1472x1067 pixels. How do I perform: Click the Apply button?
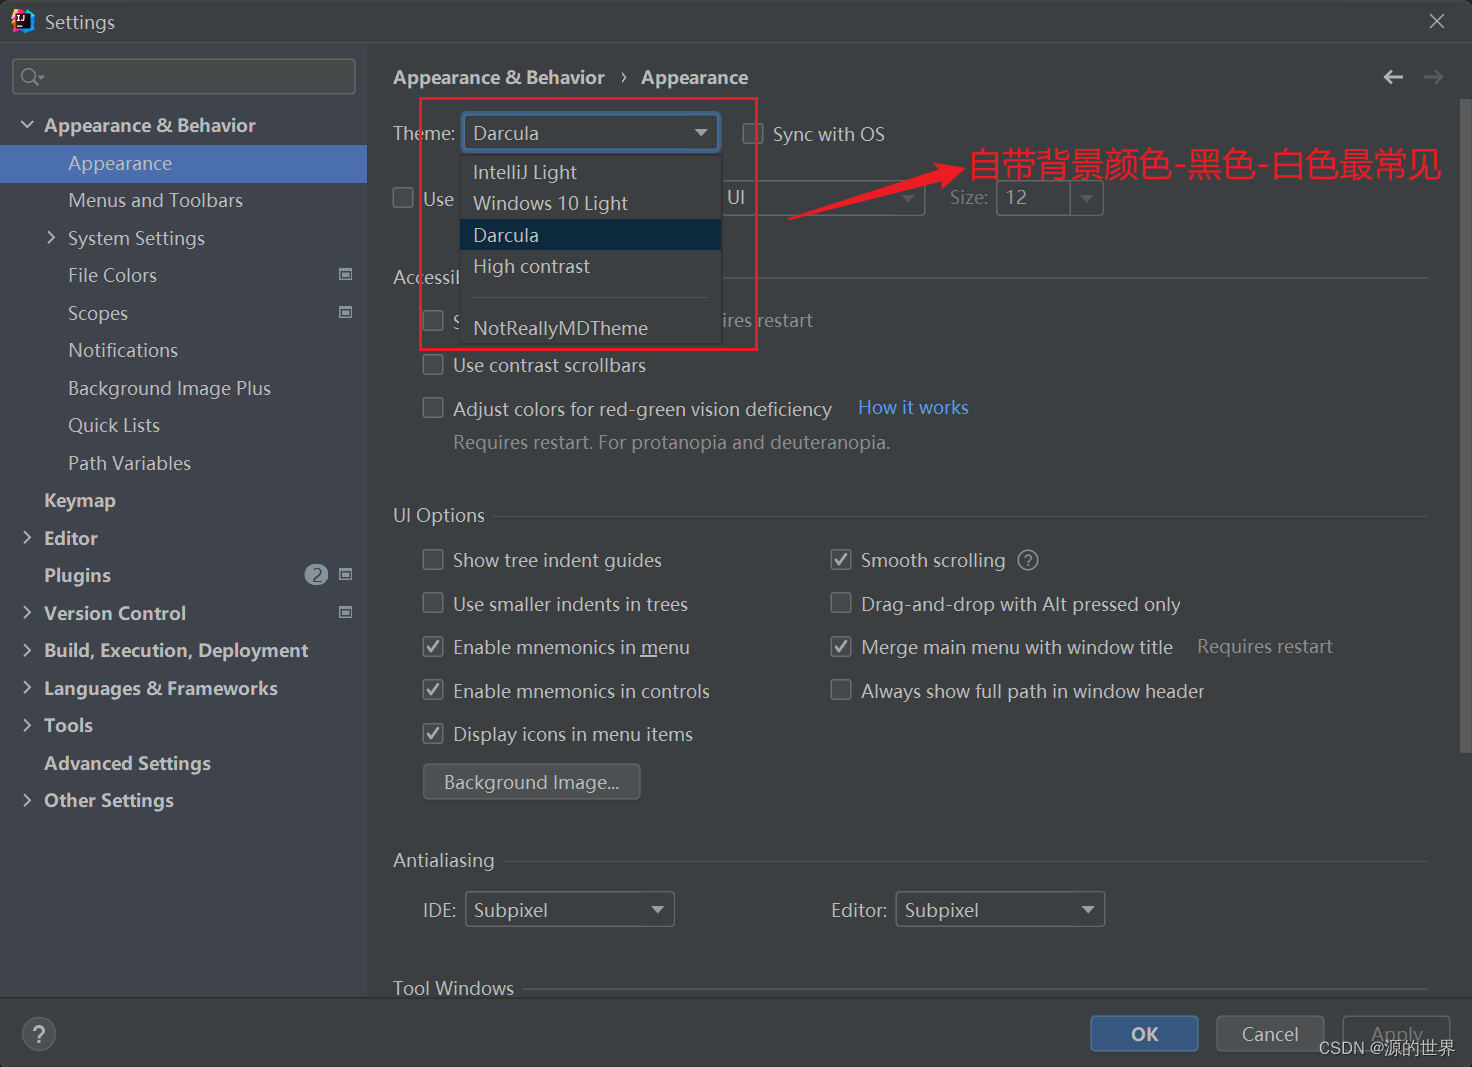click(x=1396, y=1034)
